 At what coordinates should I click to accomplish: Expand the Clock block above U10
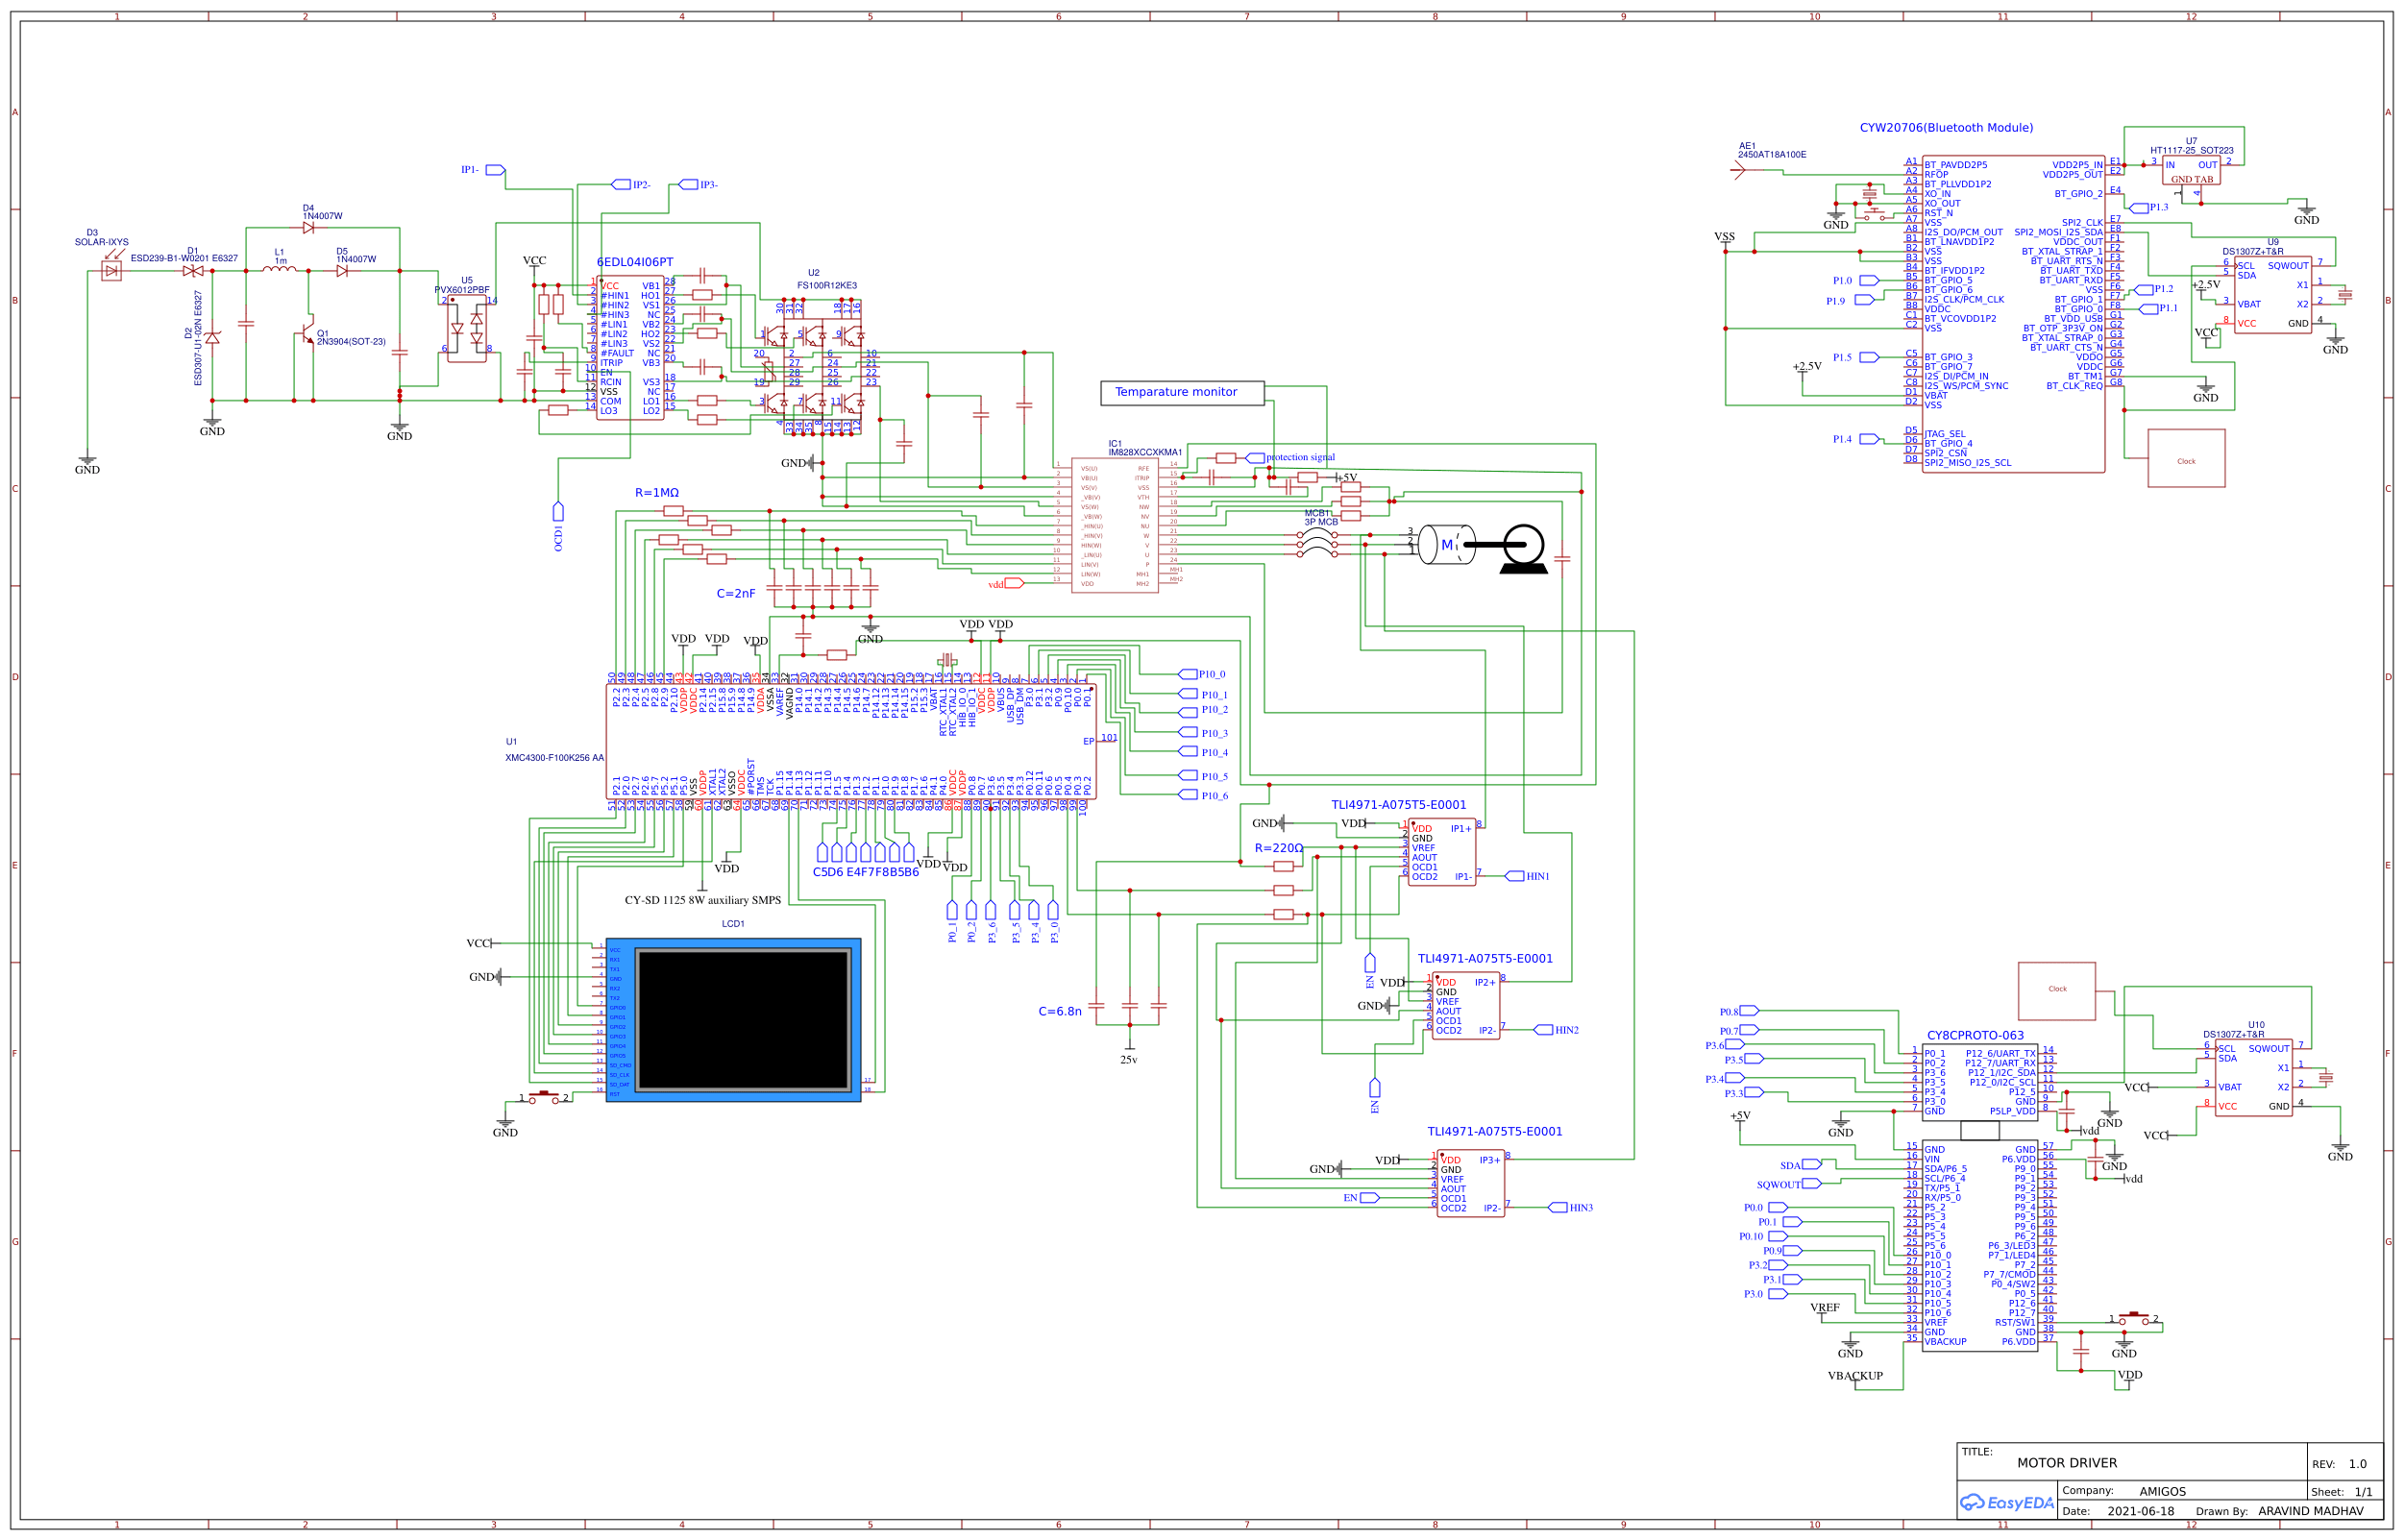(2058, 988)
